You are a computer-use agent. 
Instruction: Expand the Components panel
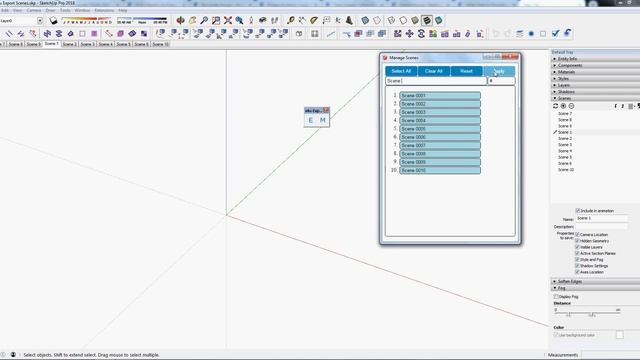pyautogui.click(x=596, y=65)
